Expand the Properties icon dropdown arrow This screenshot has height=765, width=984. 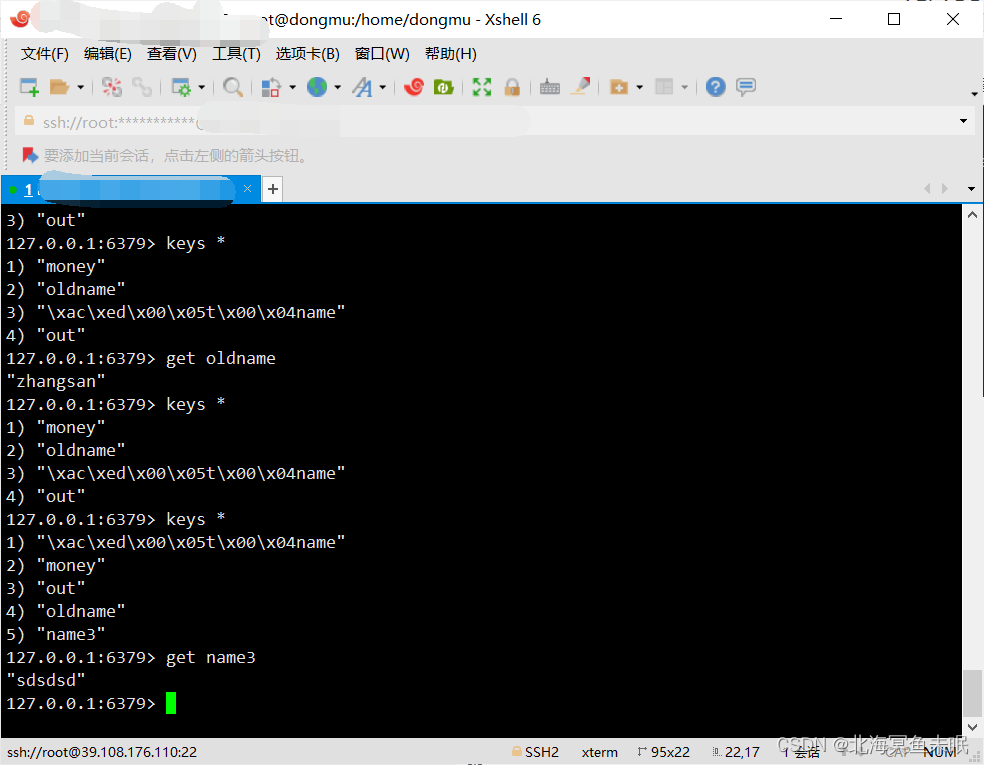point(201,87)
